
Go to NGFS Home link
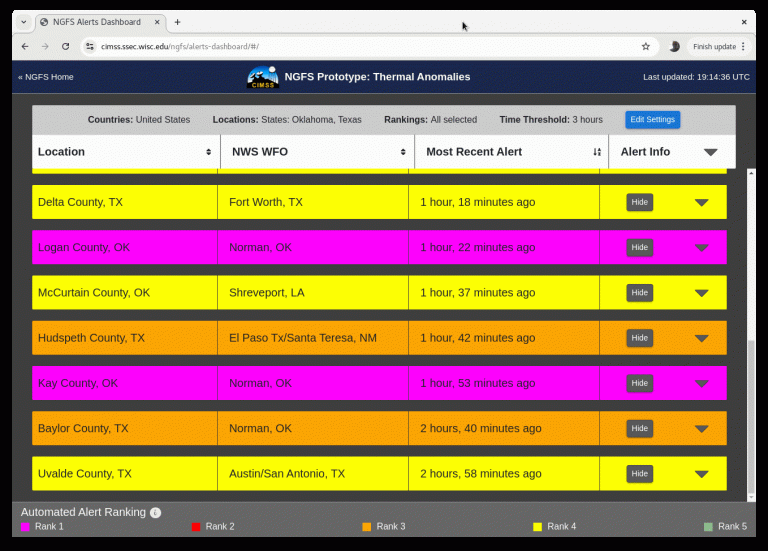[x=46, y=77]
